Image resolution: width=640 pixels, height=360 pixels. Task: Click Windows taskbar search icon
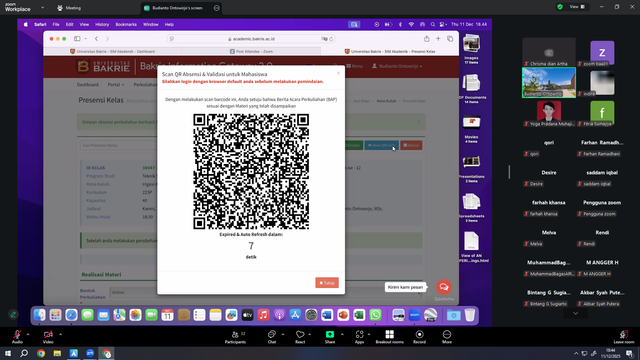coord(24,353)
